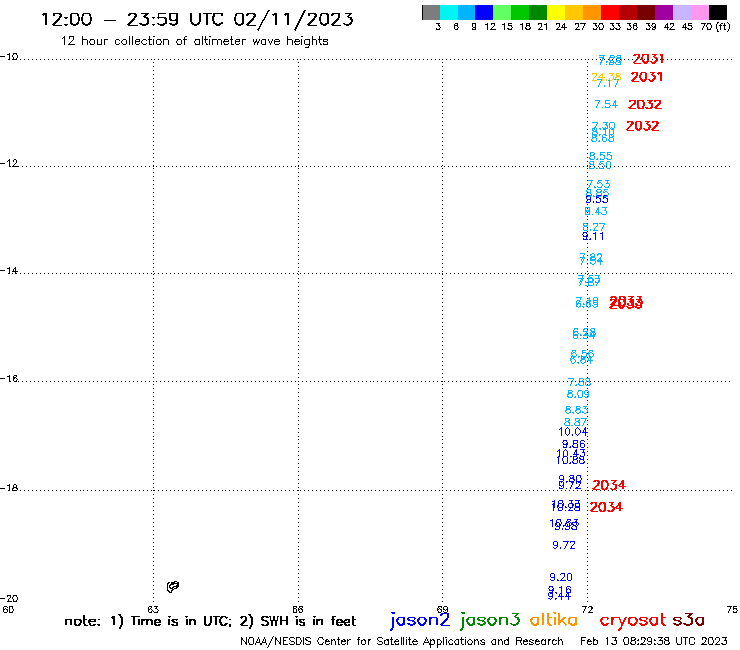Click the -20 latitude axis label

click(9, 599)
